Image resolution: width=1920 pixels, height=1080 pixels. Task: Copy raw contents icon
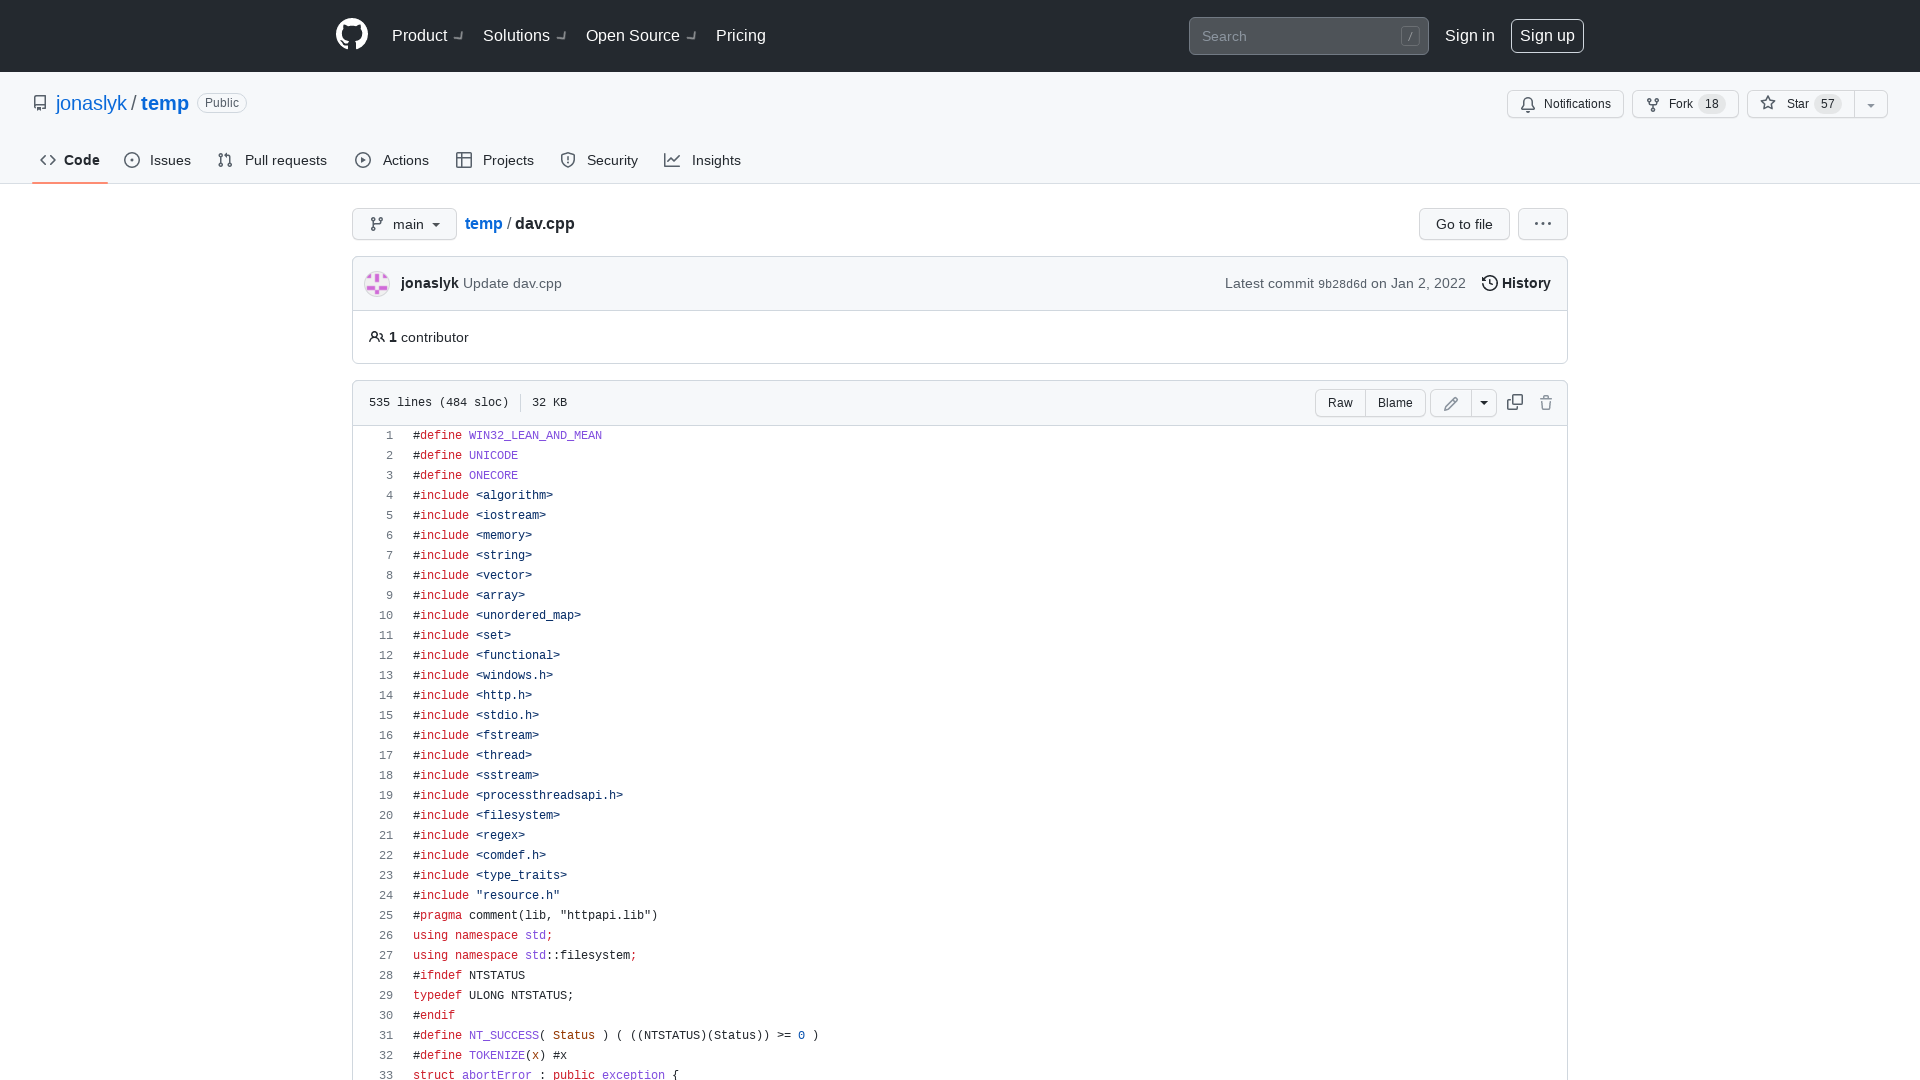(1515, 402)
